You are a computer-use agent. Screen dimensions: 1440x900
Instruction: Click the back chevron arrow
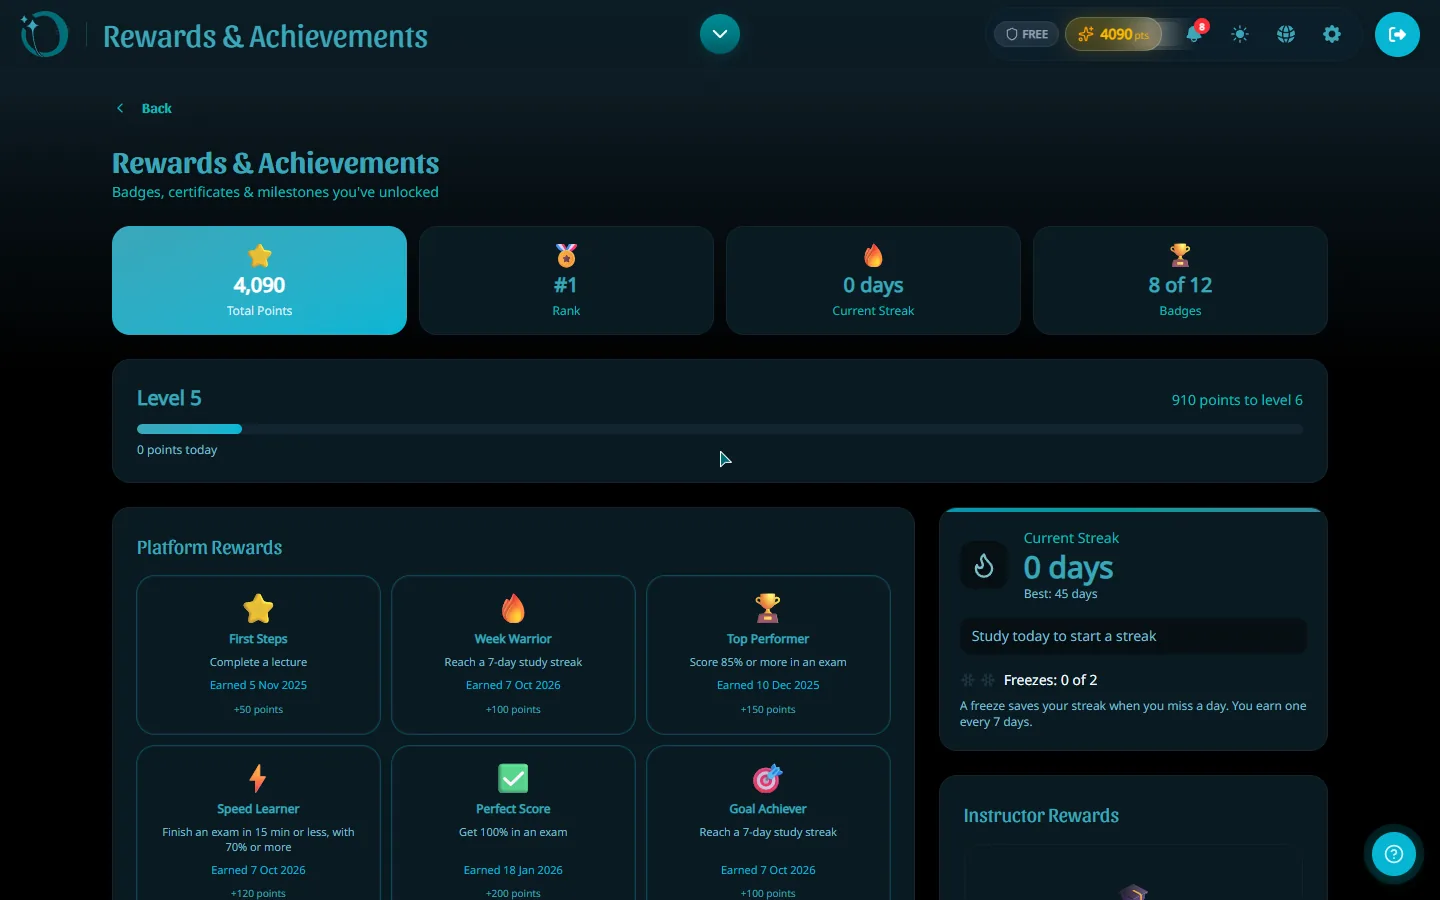(x=120, y=108)
